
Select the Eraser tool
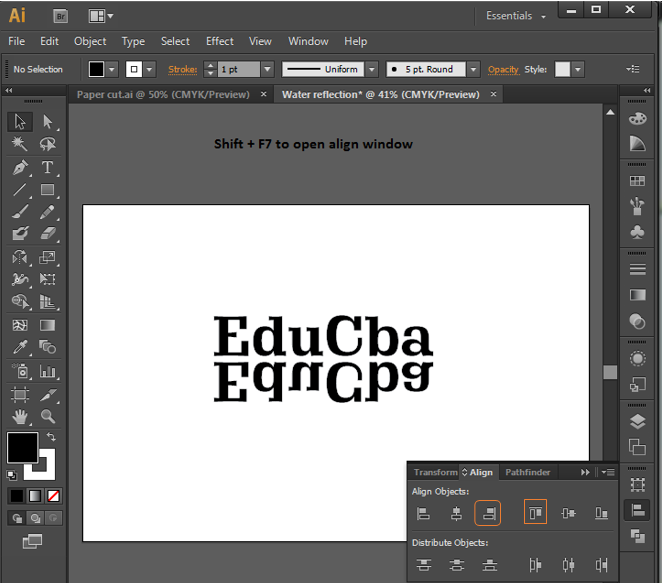(x=48, y=233)
